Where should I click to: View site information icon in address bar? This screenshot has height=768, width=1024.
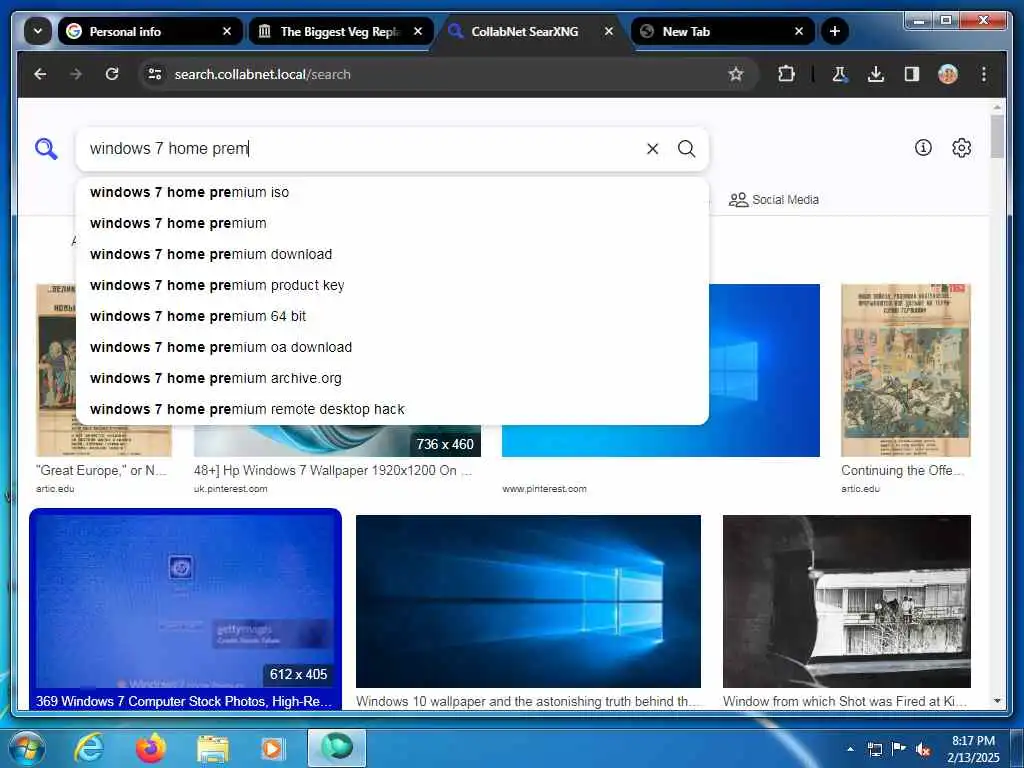[155, 74]
